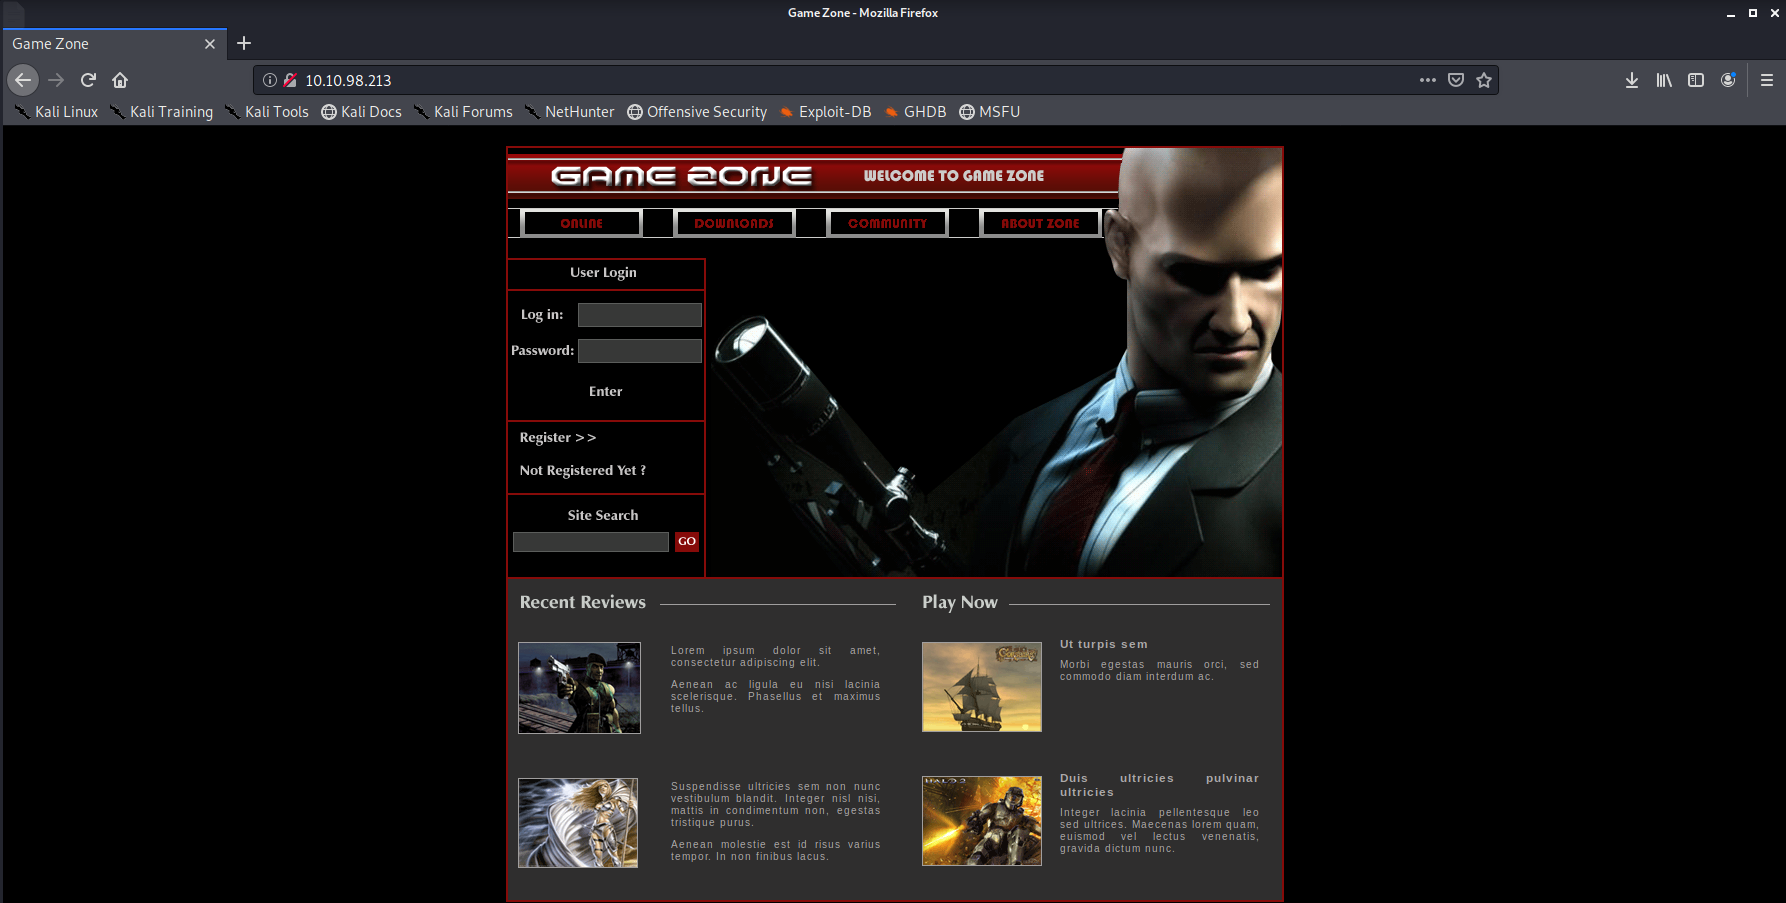Open Kali Linux bookmark
Viewport: 1786px width, 903px height.
[x=57, y=112]
